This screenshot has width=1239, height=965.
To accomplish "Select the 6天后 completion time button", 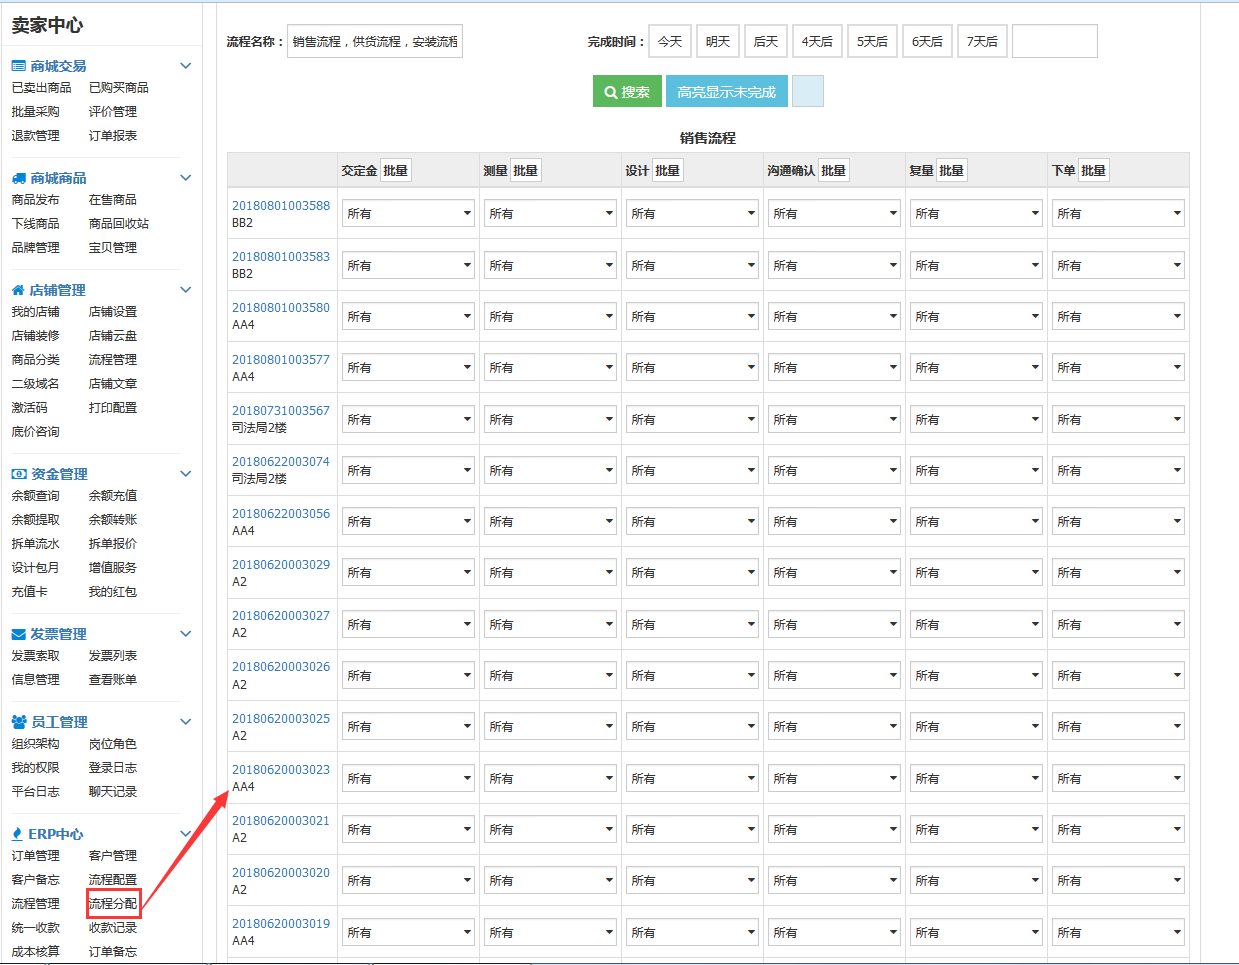I will click(x=927, y=41).
